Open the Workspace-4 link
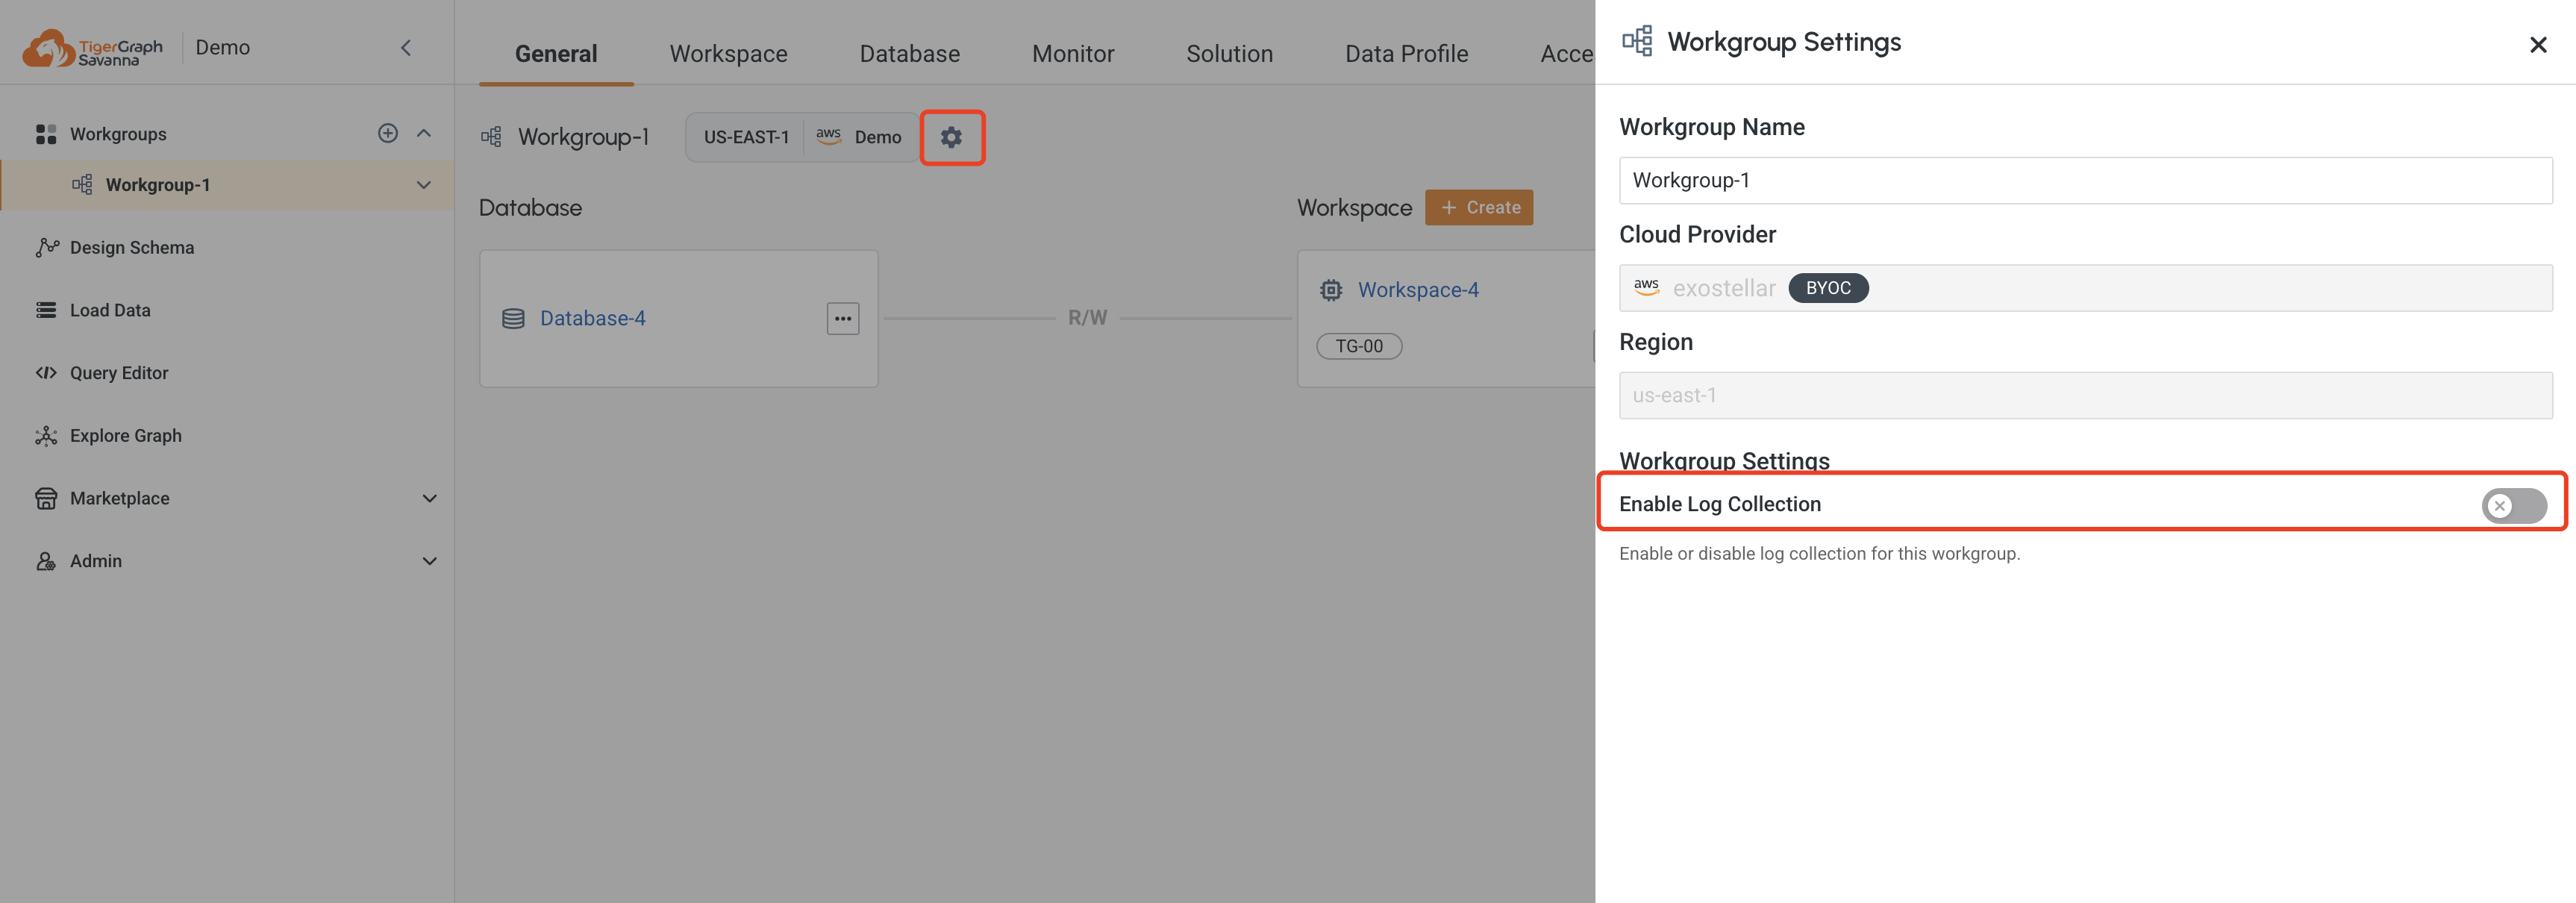The width and height of the screenshot is (2576, 903). (x=1418, y=289)
